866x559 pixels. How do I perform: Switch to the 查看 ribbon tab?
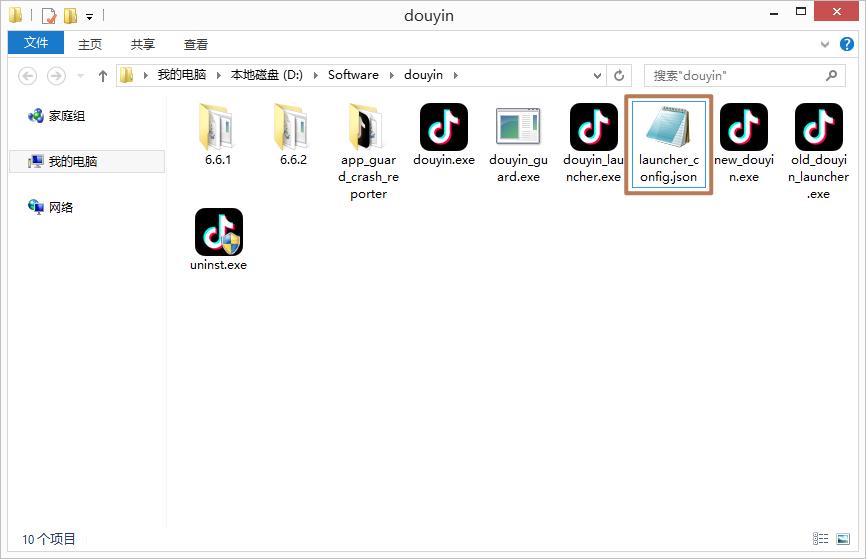pos(196,44)
